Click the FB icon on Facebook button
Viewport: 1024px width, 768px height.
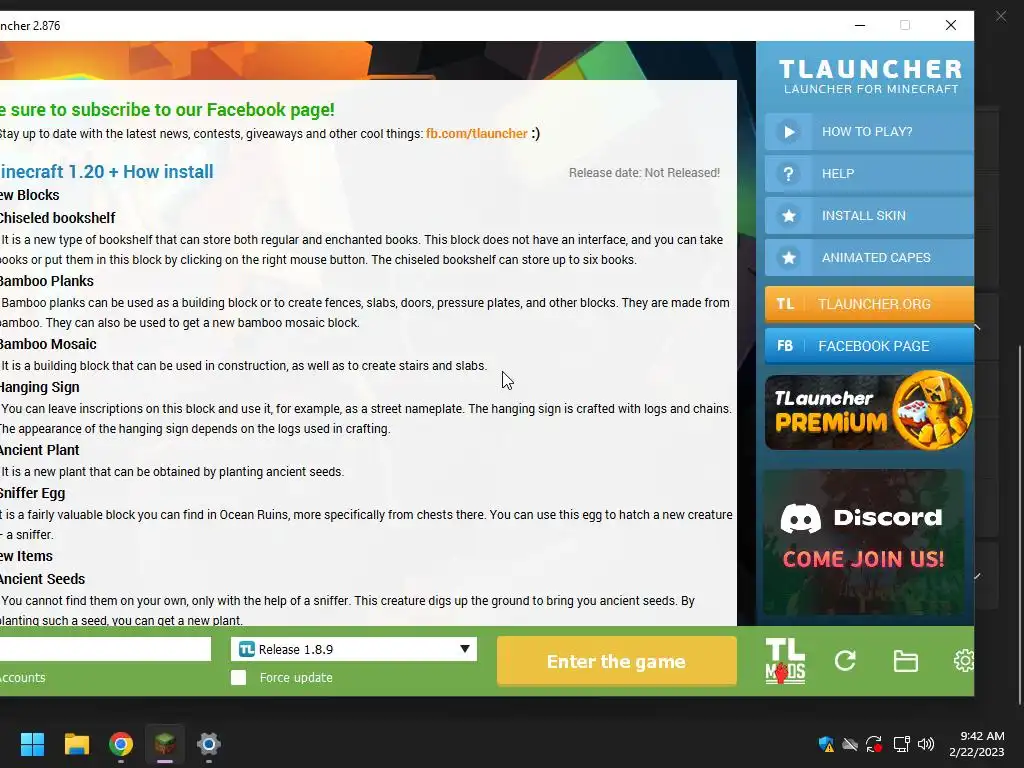(785, 346)
